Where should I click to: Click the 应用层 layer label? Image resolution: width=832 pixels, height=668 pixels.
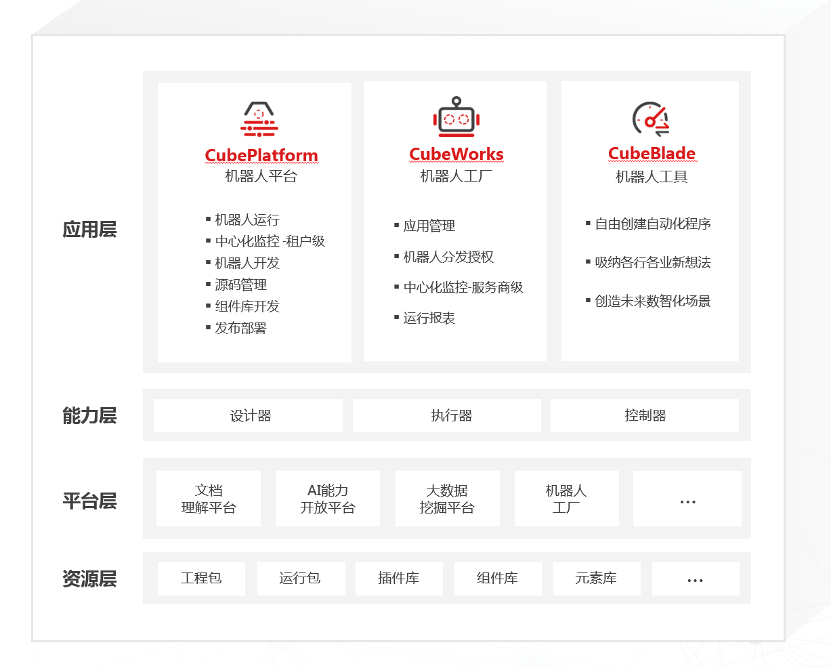pyautogui.click(x=89, y=229)
